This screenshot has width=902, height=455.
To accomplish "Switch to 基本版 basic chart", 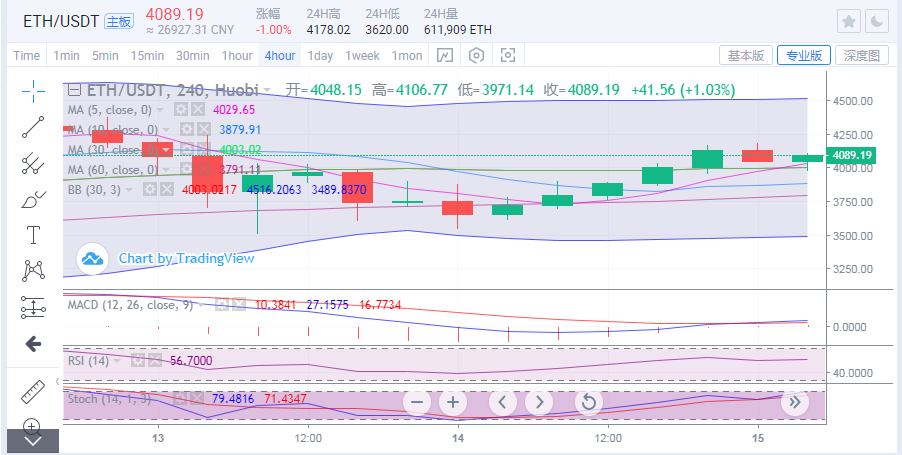I will [746, 55].
